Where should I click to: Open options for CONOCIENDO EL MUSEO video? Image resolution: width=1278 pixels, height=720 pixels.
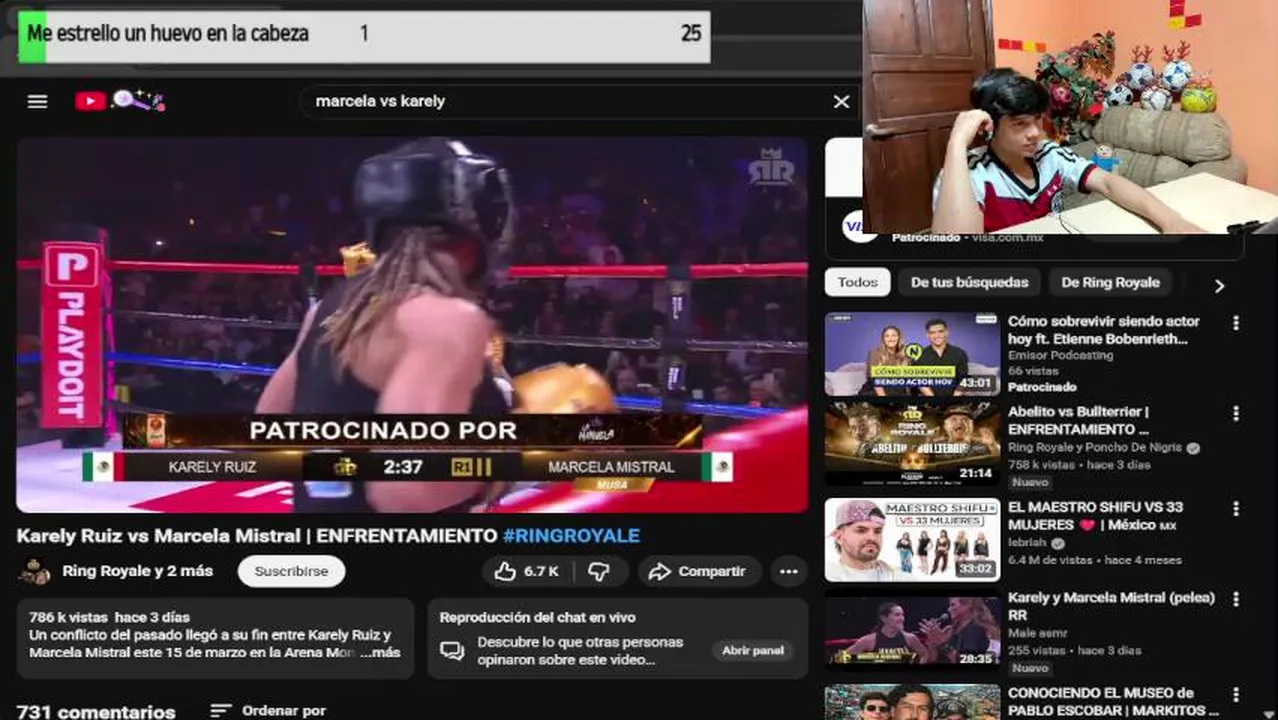click(x=1236, y=694)
